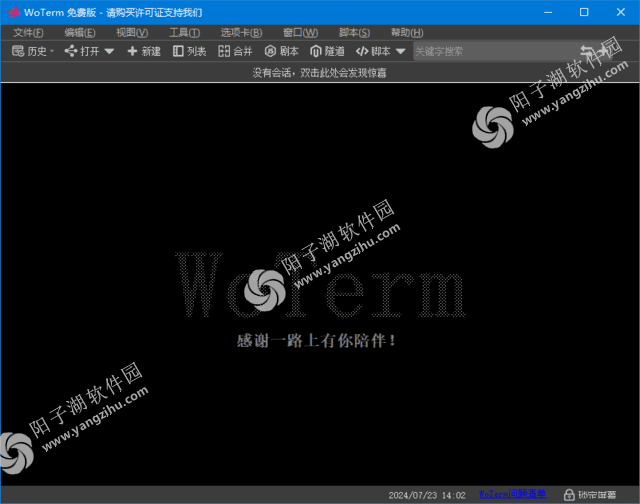Click the WoTerm问题清单 link in status bar

pos(512,494)
